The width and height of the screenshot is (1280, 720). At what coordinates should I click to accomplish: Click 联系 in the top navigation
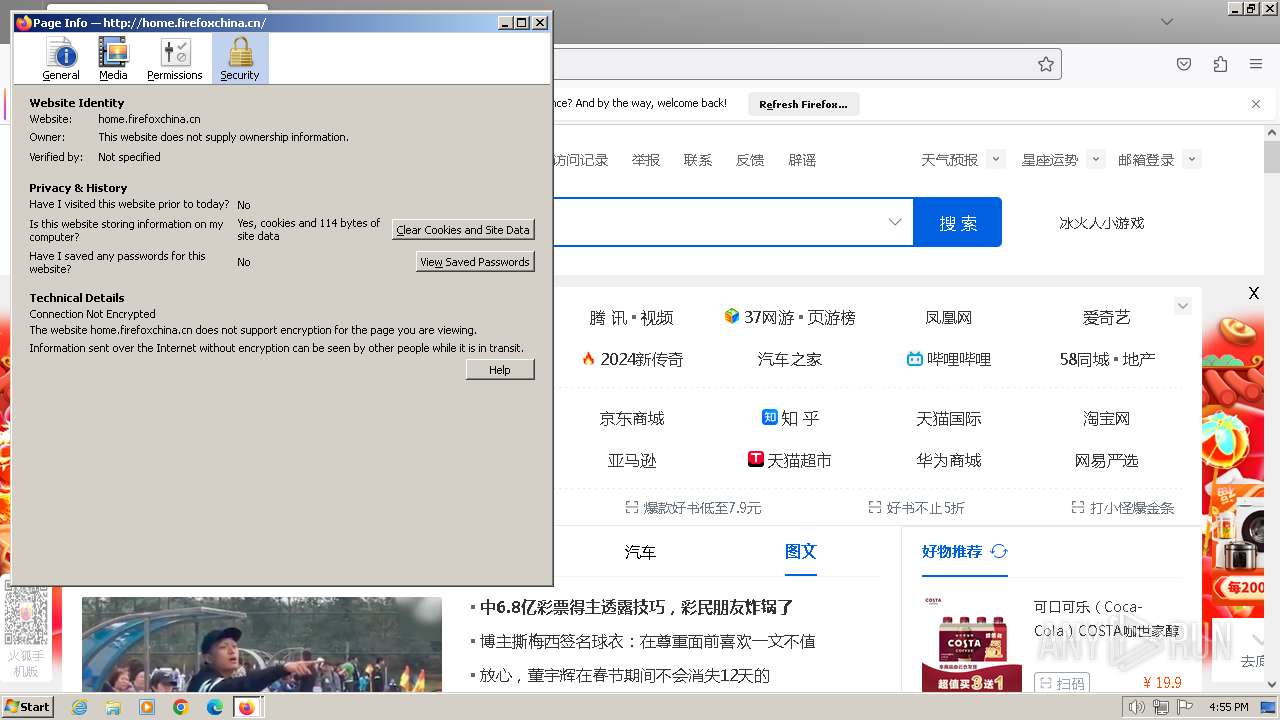click(698, 160)
